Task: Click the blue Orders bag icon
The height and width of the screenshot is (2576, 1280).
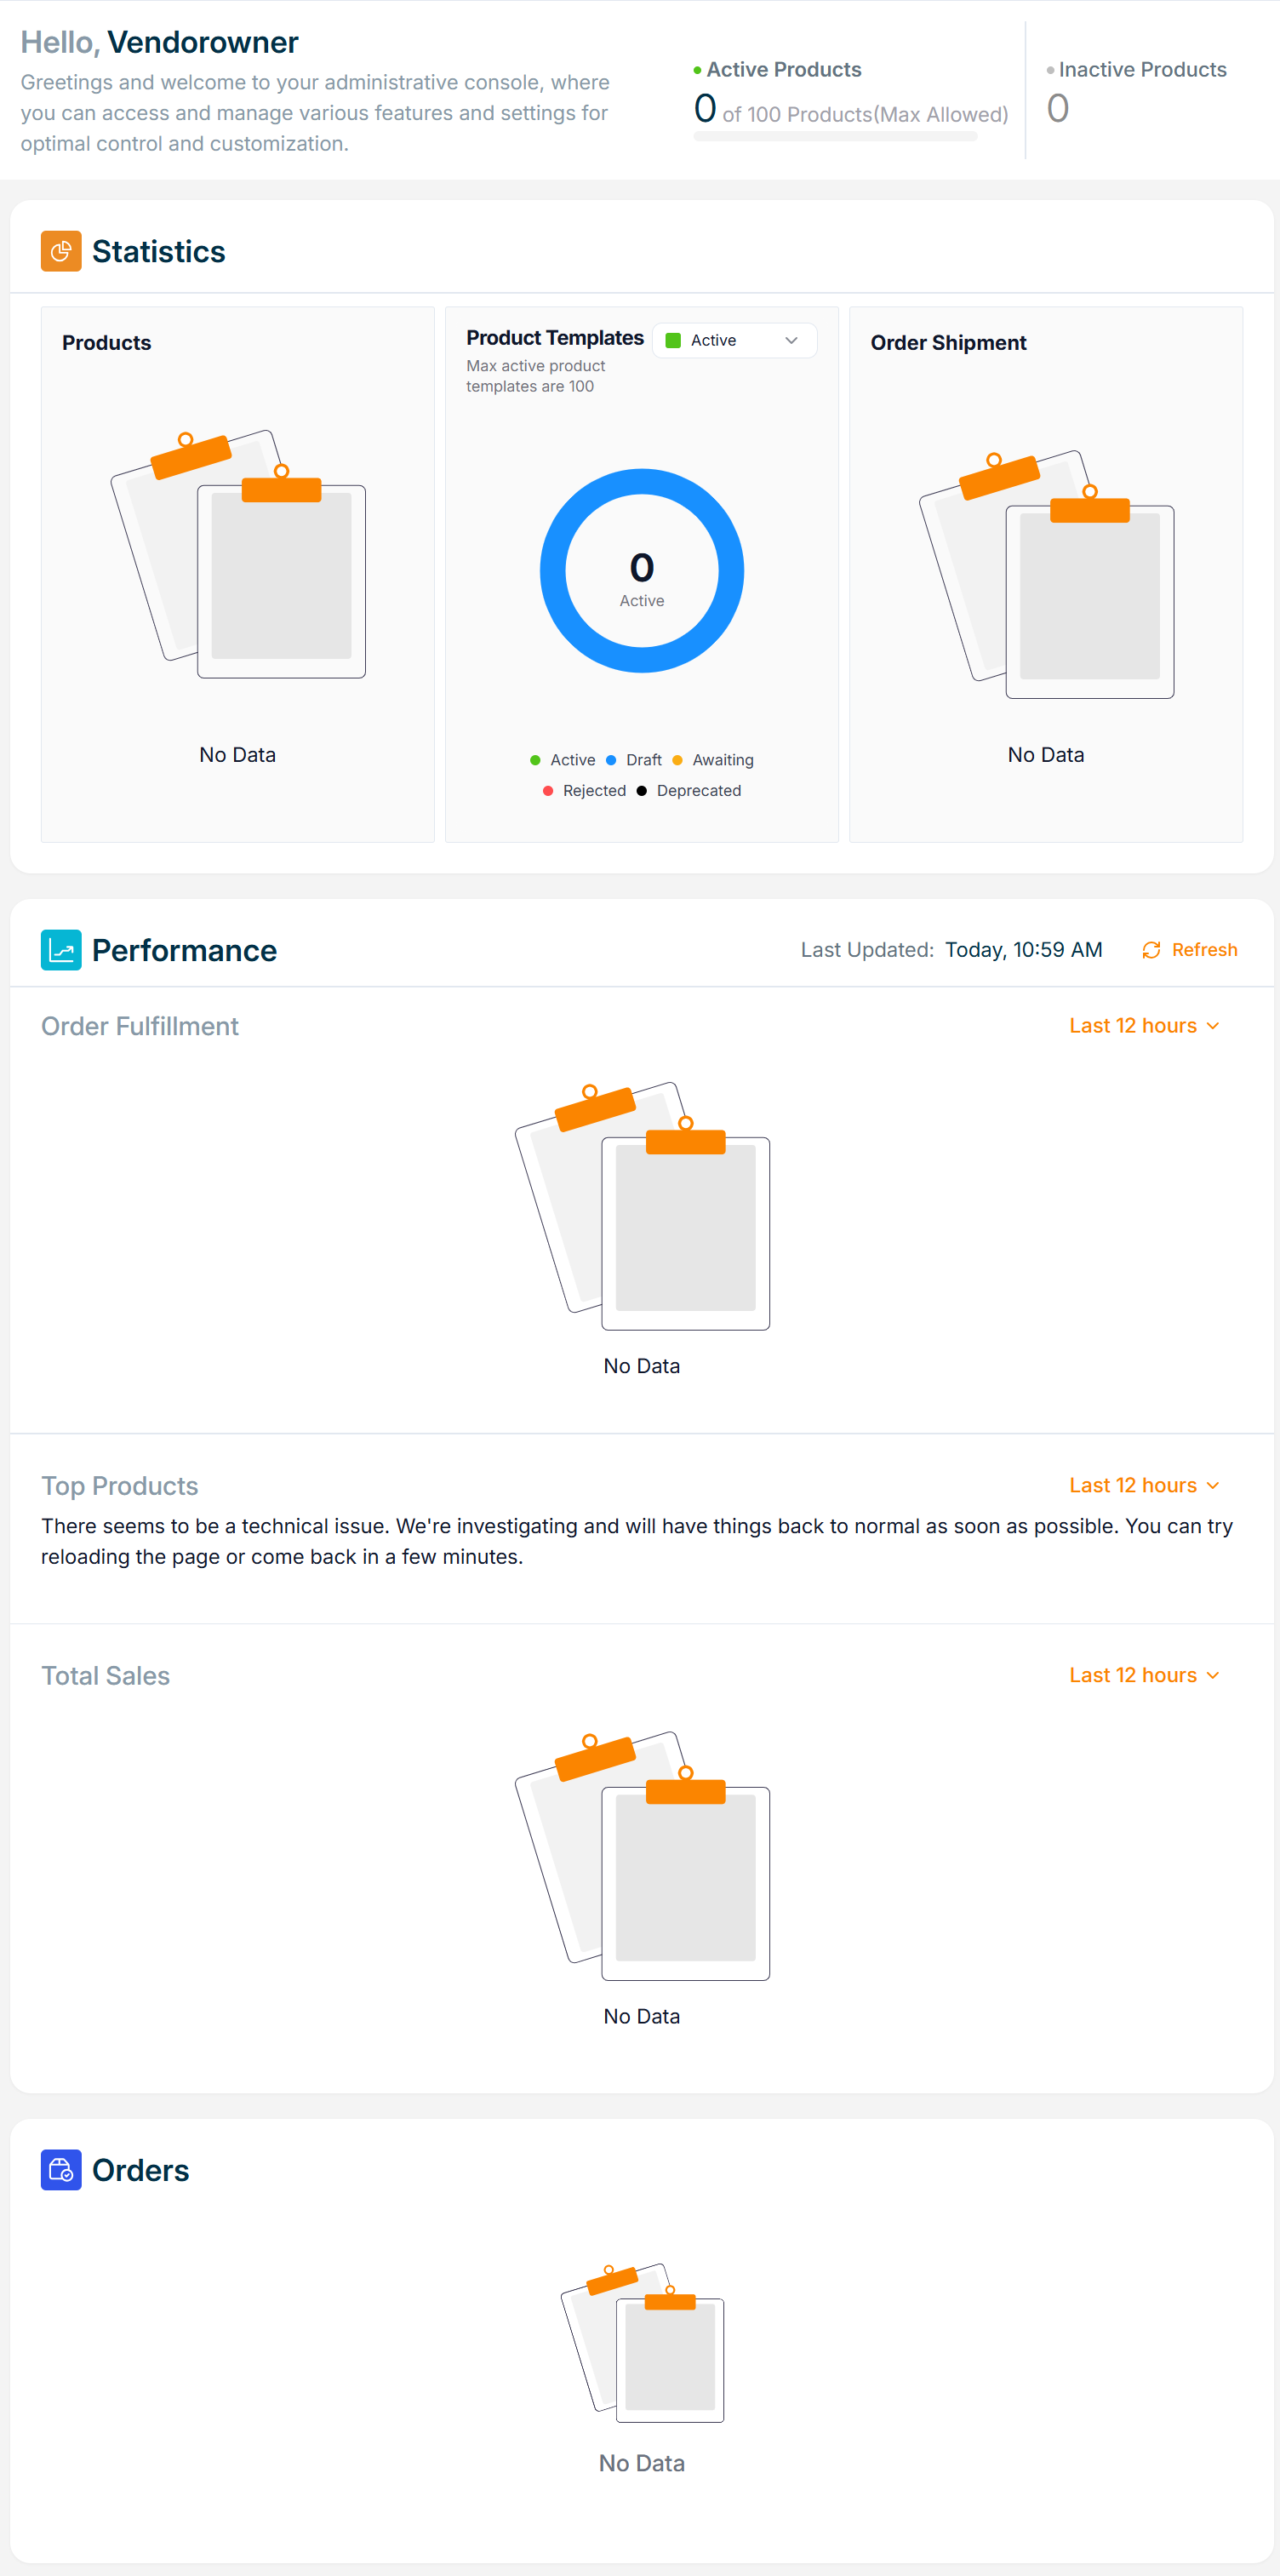Action: [61, 2170]
